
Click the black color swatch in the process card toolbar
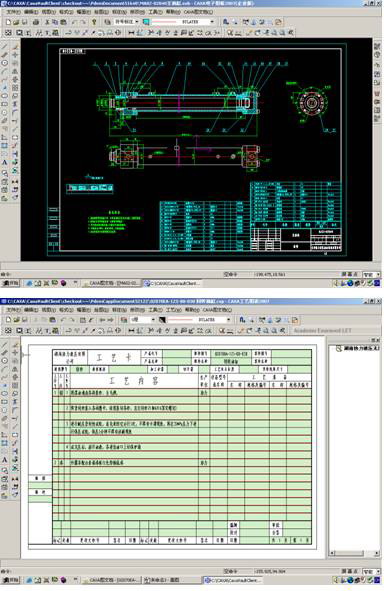(162, 320)
